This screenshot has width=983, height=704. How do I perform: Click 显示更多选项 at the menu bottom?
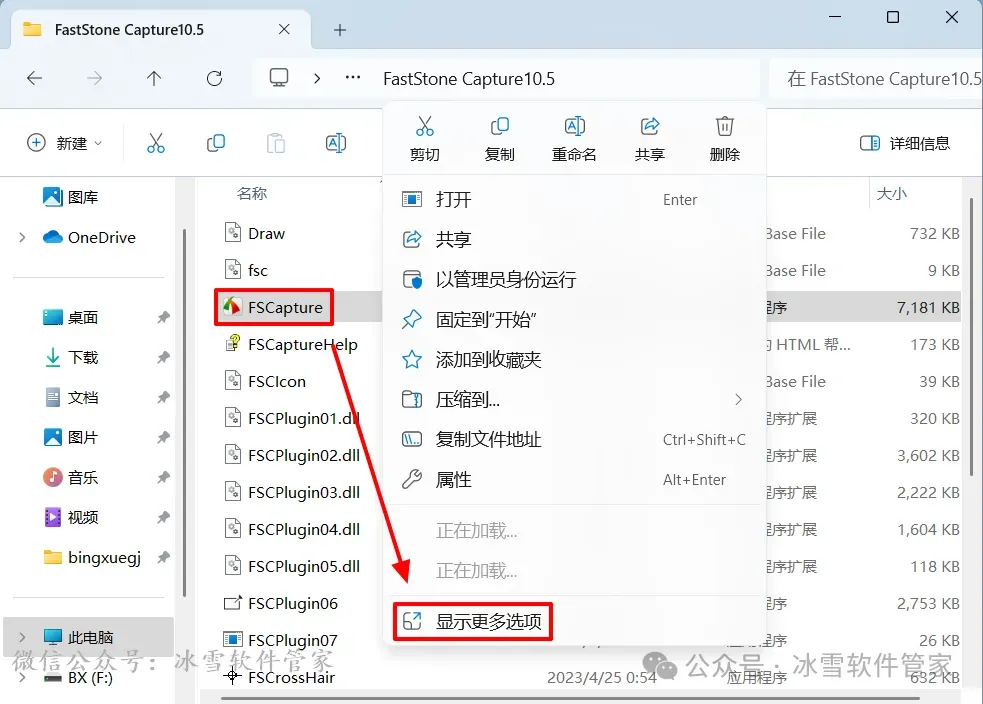tap(473, 621)
